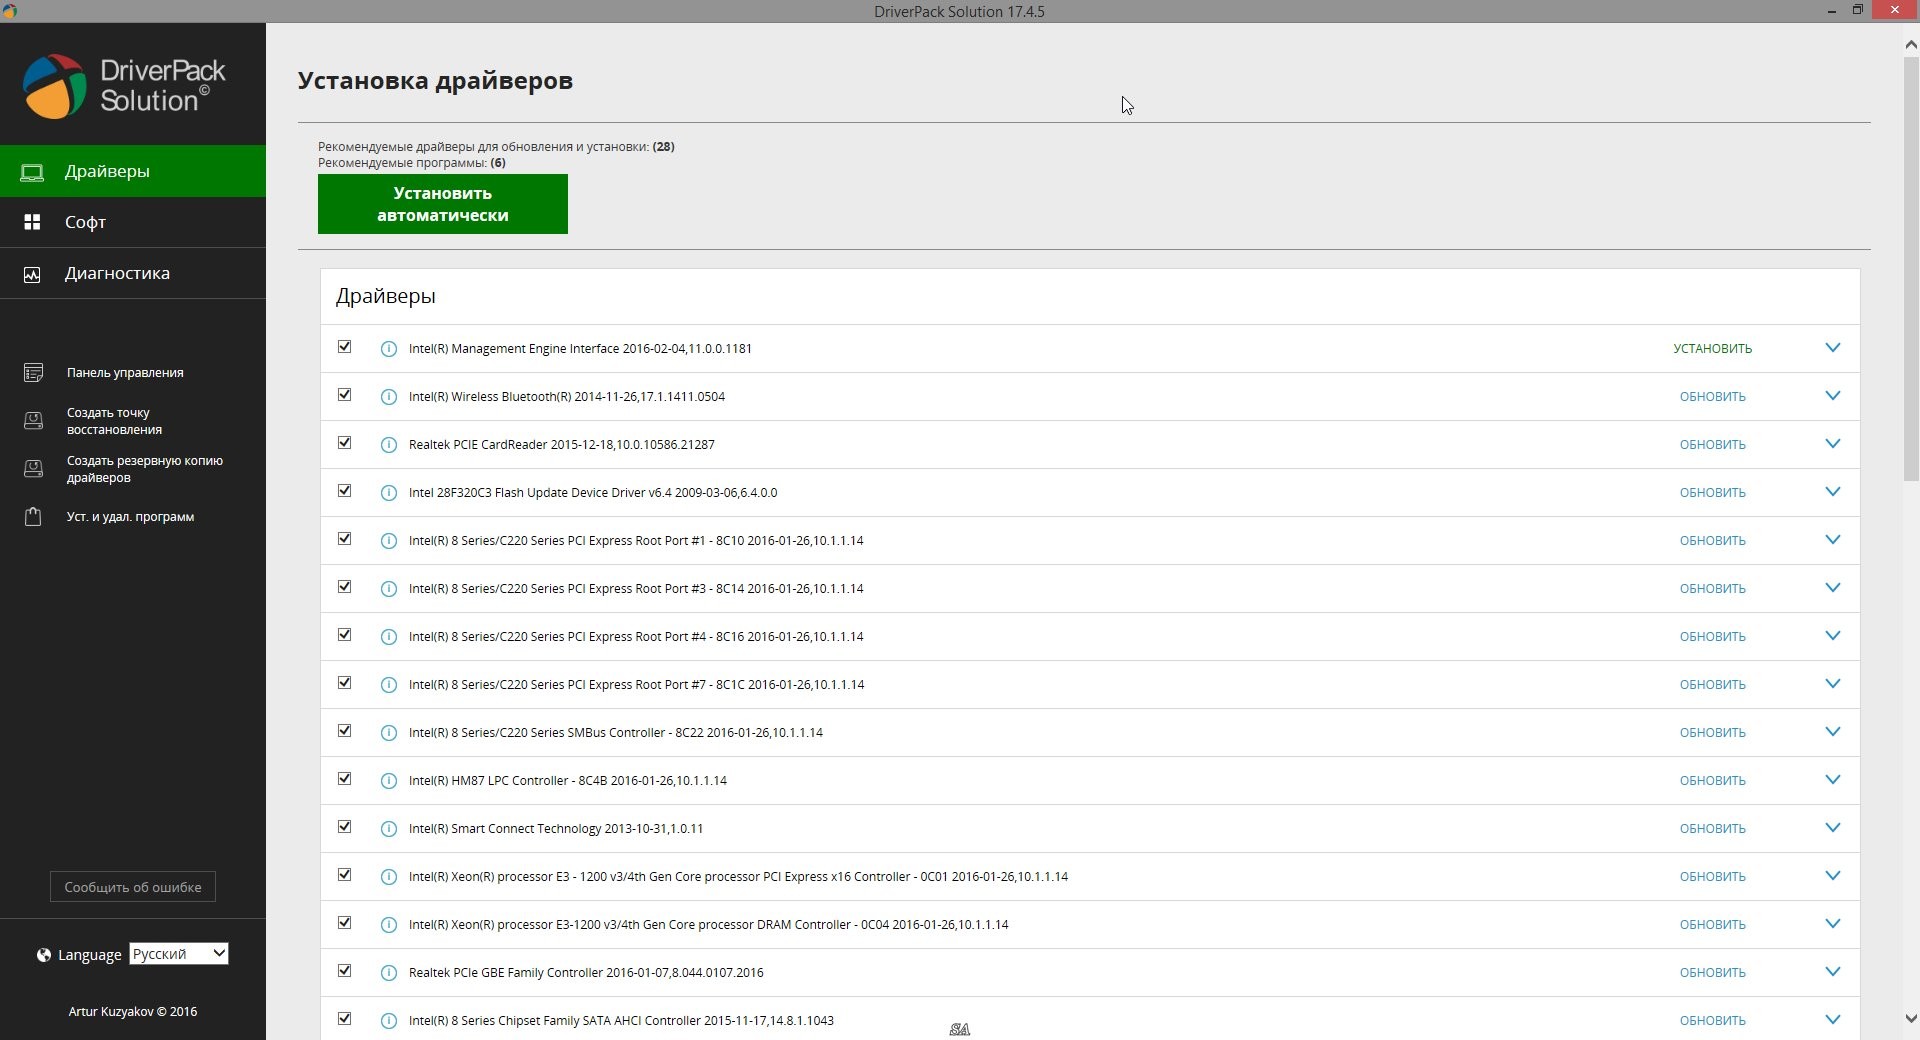This screenshot has width=1920, height=1040.
Task: Click info icon for Intel Smart Connect Technology
Action: 389,829
